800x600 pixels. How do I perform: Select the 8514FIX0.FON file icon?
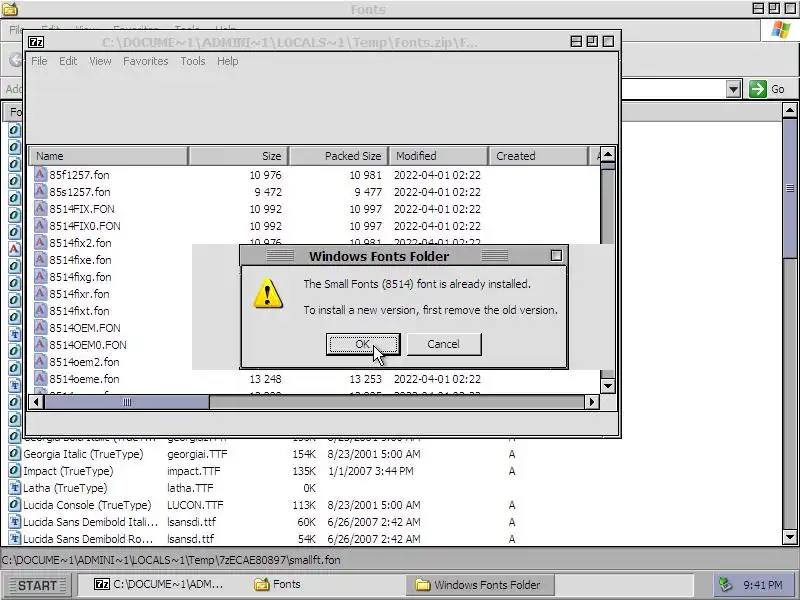tap(40, 226)
